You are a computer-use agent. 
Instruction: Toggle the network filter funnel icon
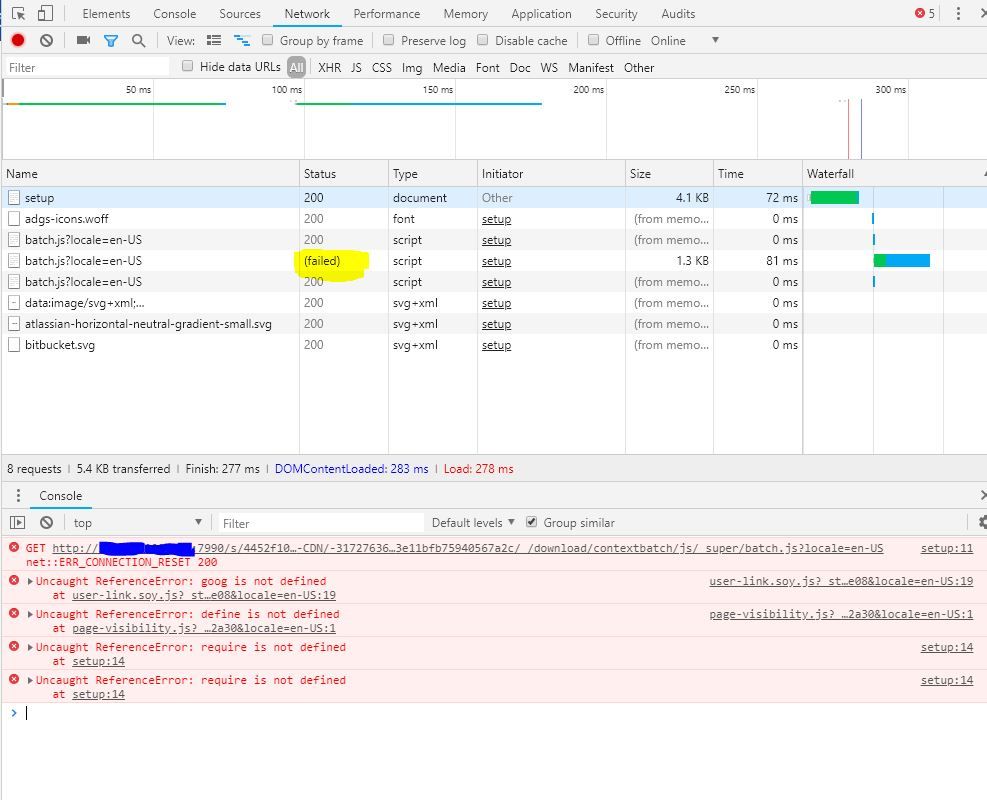tap(111, 41)
